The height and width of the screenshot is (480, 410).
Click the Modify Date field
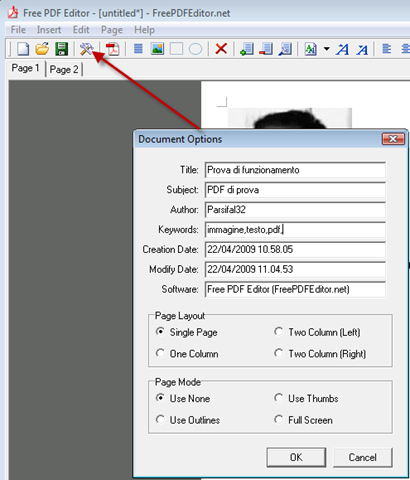coord(295,269)
